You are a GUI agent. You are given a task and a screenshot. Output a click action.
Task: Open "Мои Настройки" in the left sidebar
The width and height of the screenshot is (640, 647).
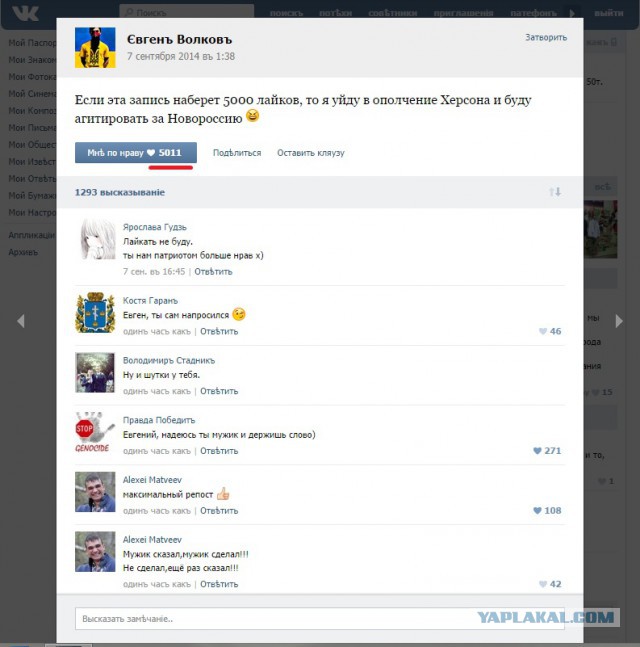[32, 213]
